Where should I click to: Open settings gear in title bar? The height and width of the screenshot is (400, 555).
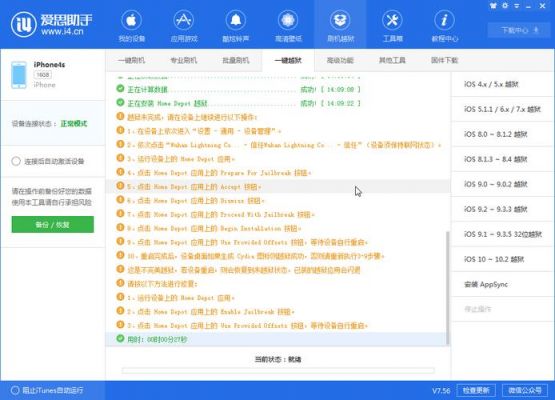[505, 6]
